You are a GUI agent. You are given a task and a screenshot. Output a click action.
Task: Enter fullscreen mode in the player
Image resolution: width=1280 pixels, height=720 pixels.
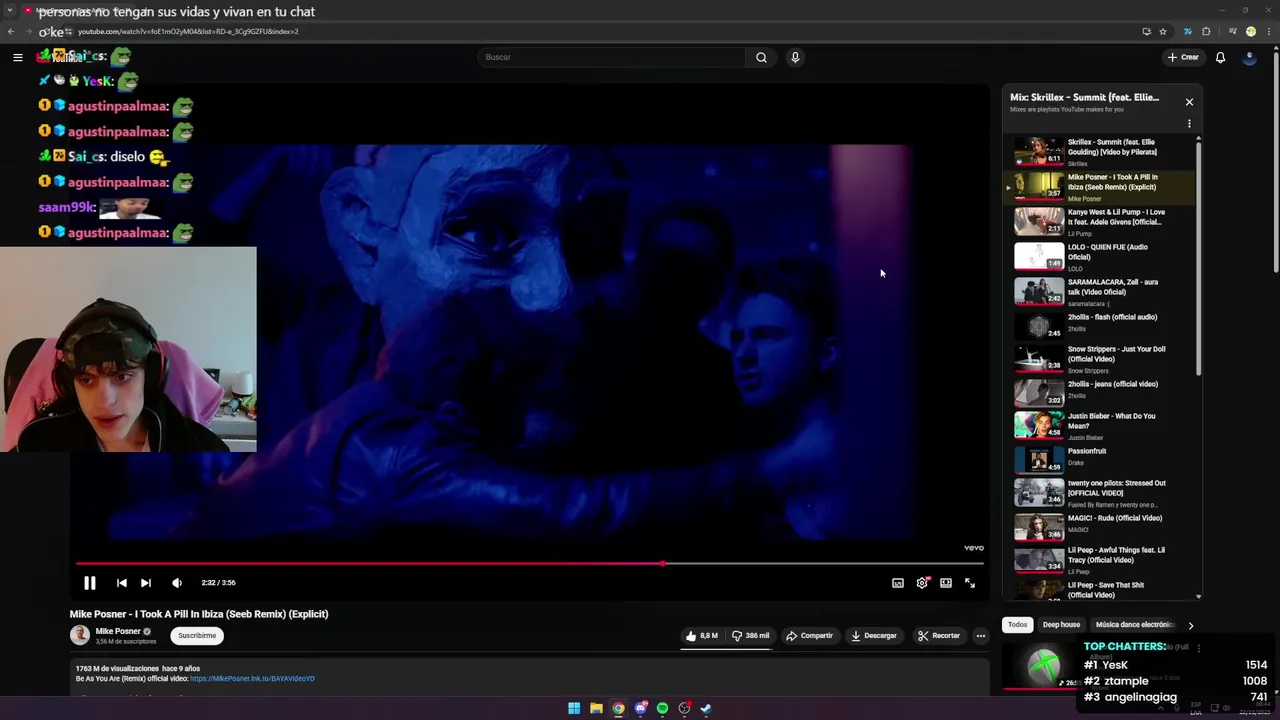(970, 583)
